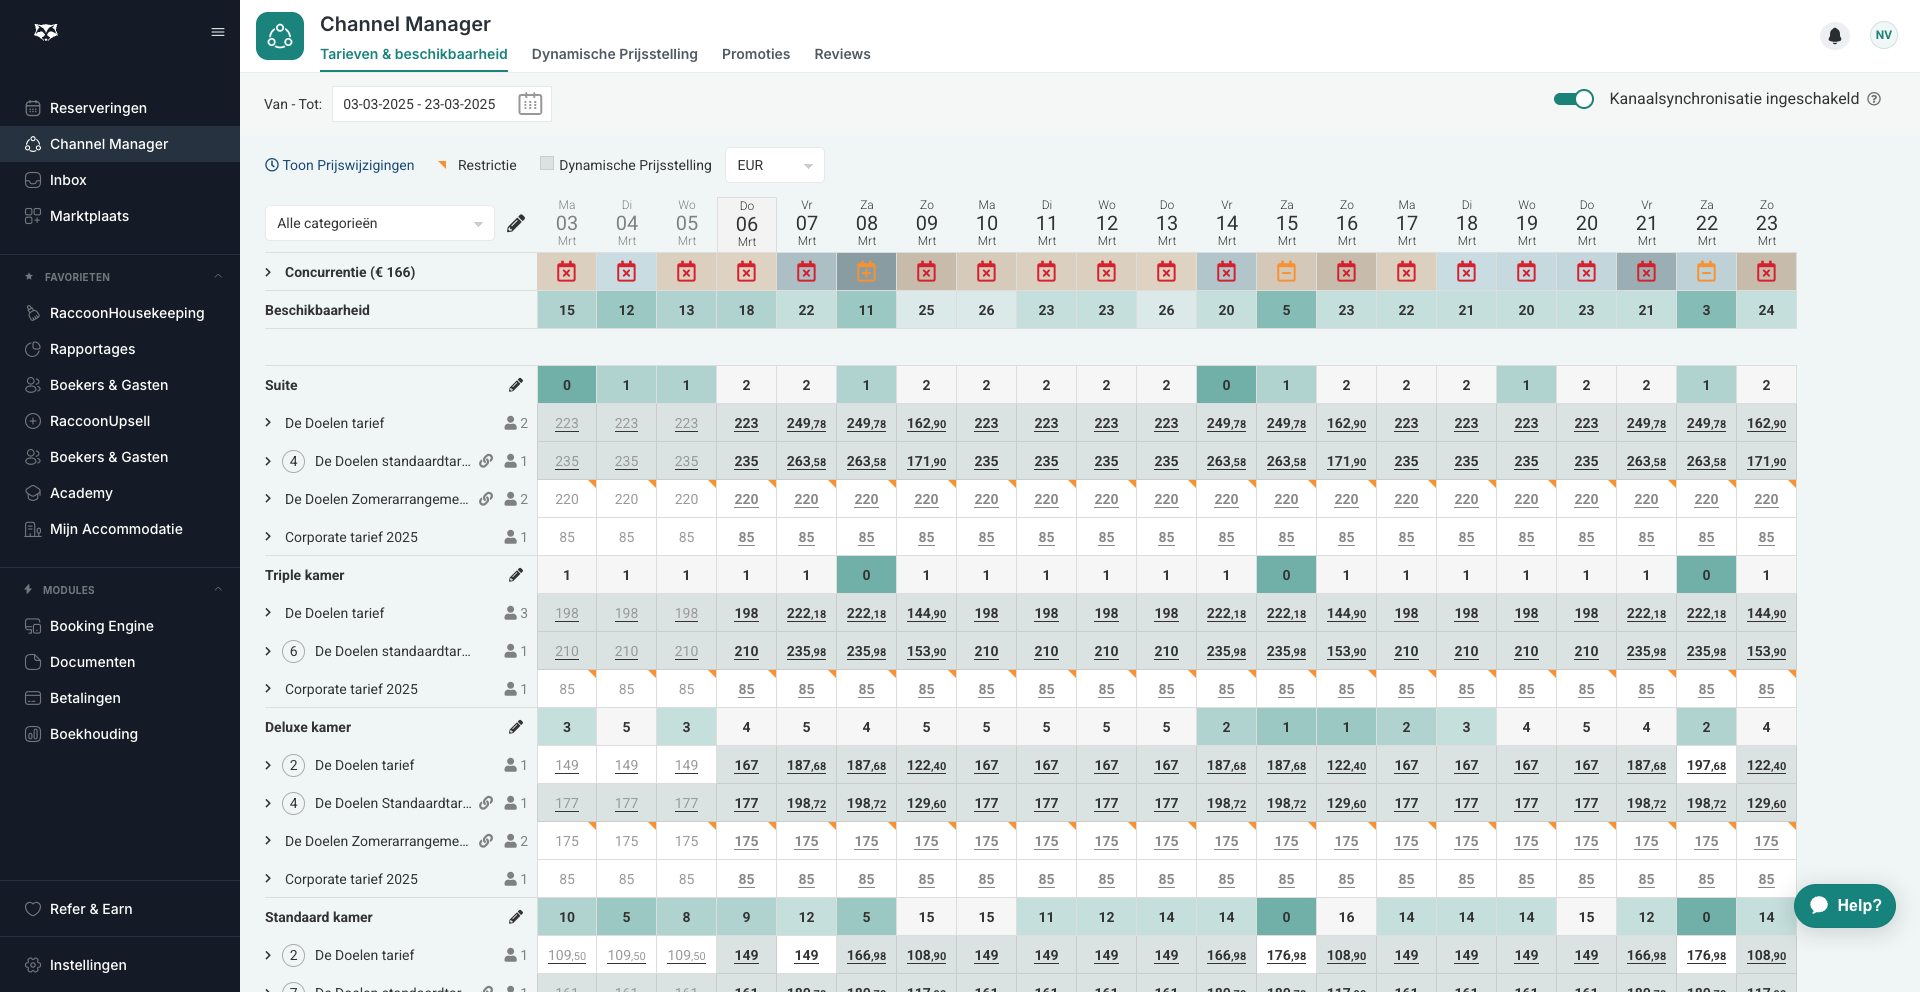The image size is (1920, 992).
Task: Expand Suite Corporate tarief 2025 row
Action: [268, 537]
